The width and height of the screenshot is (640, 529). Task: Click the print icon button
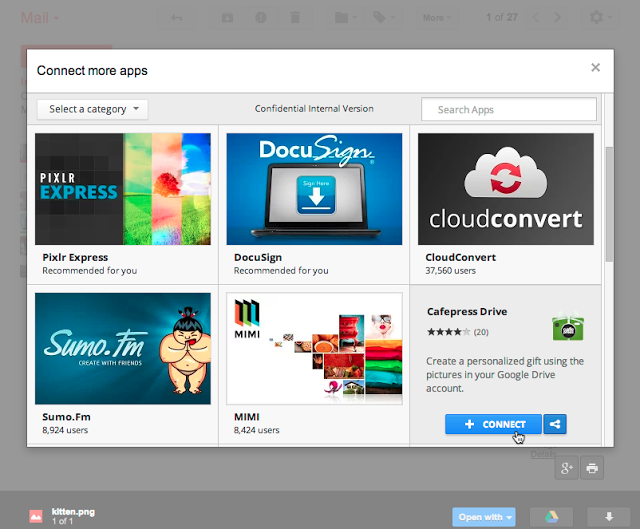coord(592,468)
